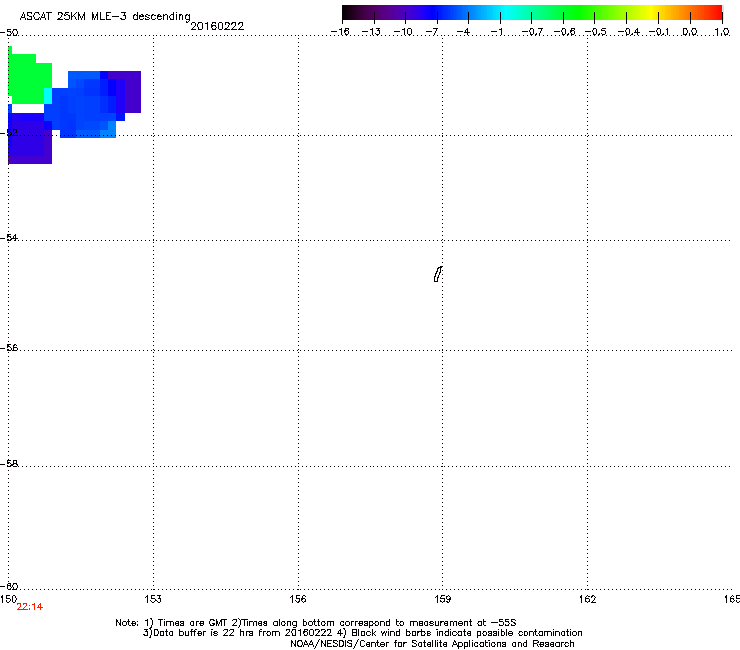This screenshot has width=740, height=650.
Task: Click the 0.0 color scale label
Action: 690,32
